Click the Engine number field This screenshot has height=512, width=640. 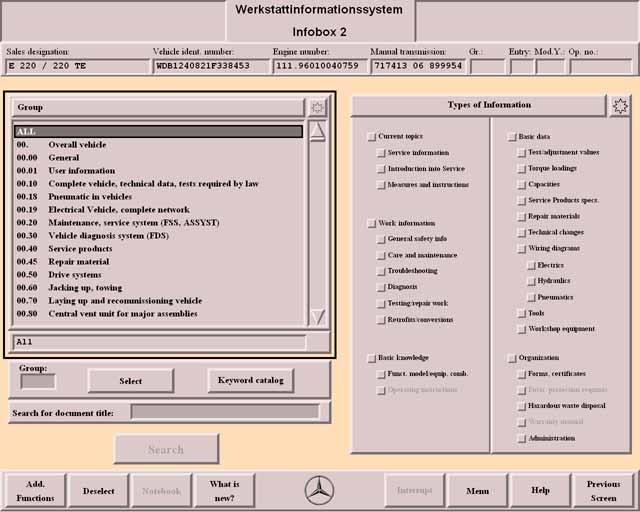click(x=320, y=66)
